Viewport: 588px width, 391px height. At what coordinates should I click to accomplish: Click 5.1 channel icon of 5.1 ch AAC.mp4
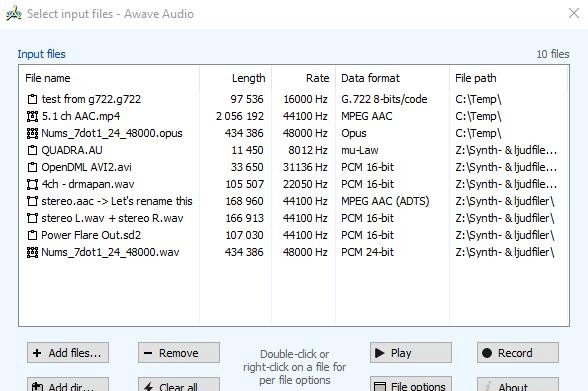(x=32, y=116)
